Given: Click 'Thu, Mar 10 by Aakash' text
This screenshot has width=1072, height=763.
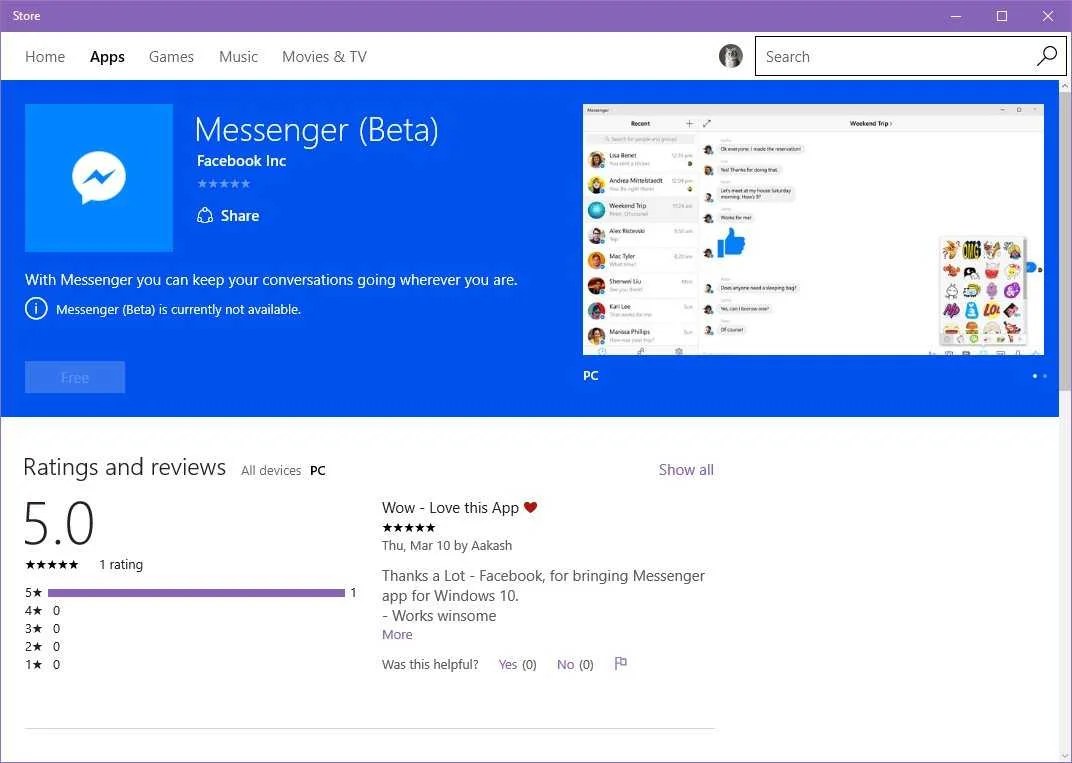Looking at the screenshot, I should tap(447, 546).
